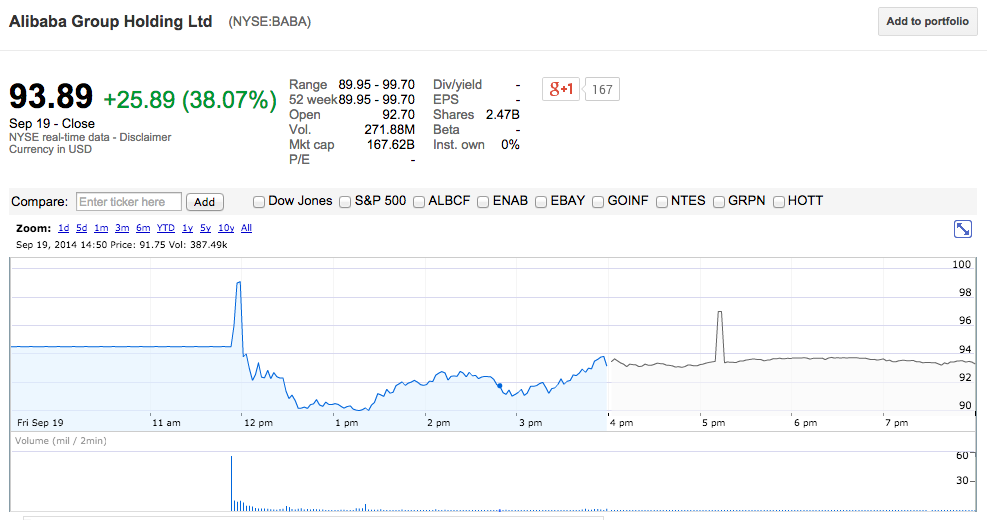Pick the 1y zoom range
The height and width of the screenshot is (520, 987).
188,228
